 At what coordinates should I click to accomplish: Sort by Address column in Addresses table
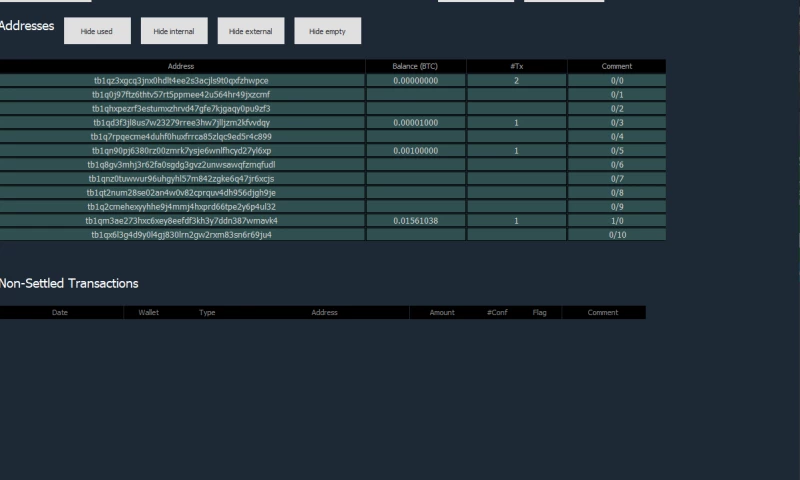click(181, 66)
